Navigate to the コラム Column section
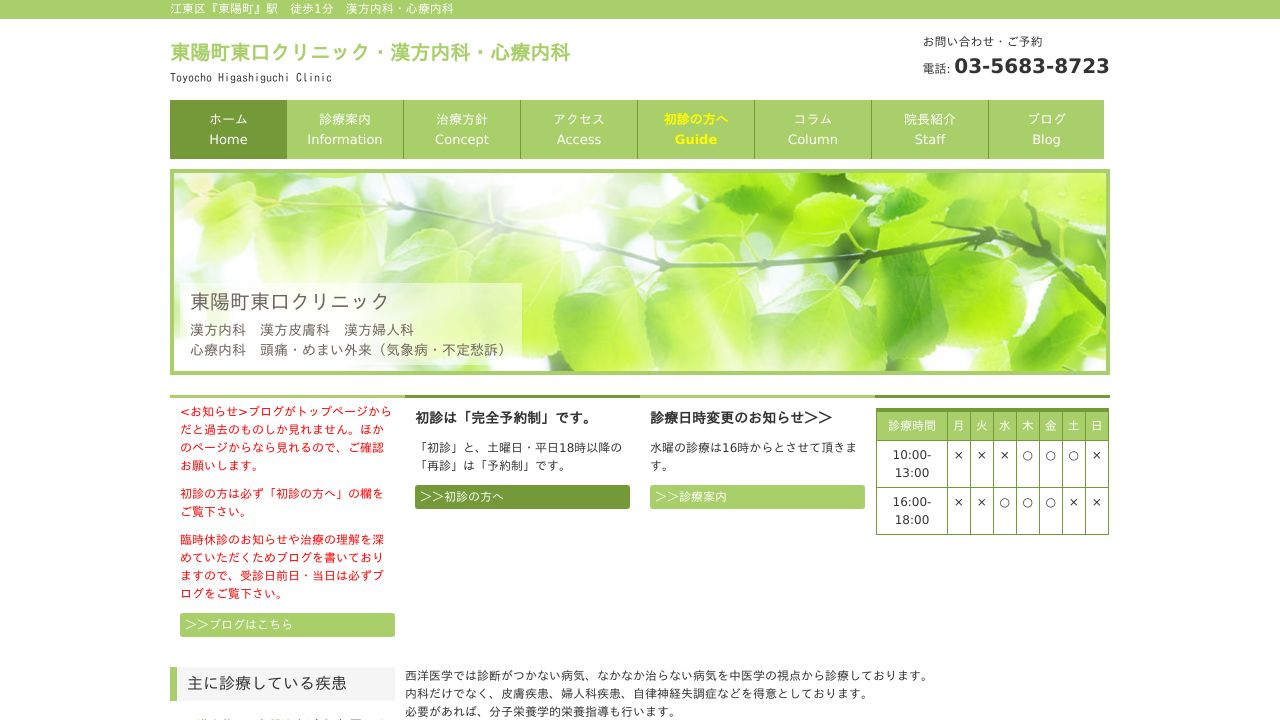 813,129
